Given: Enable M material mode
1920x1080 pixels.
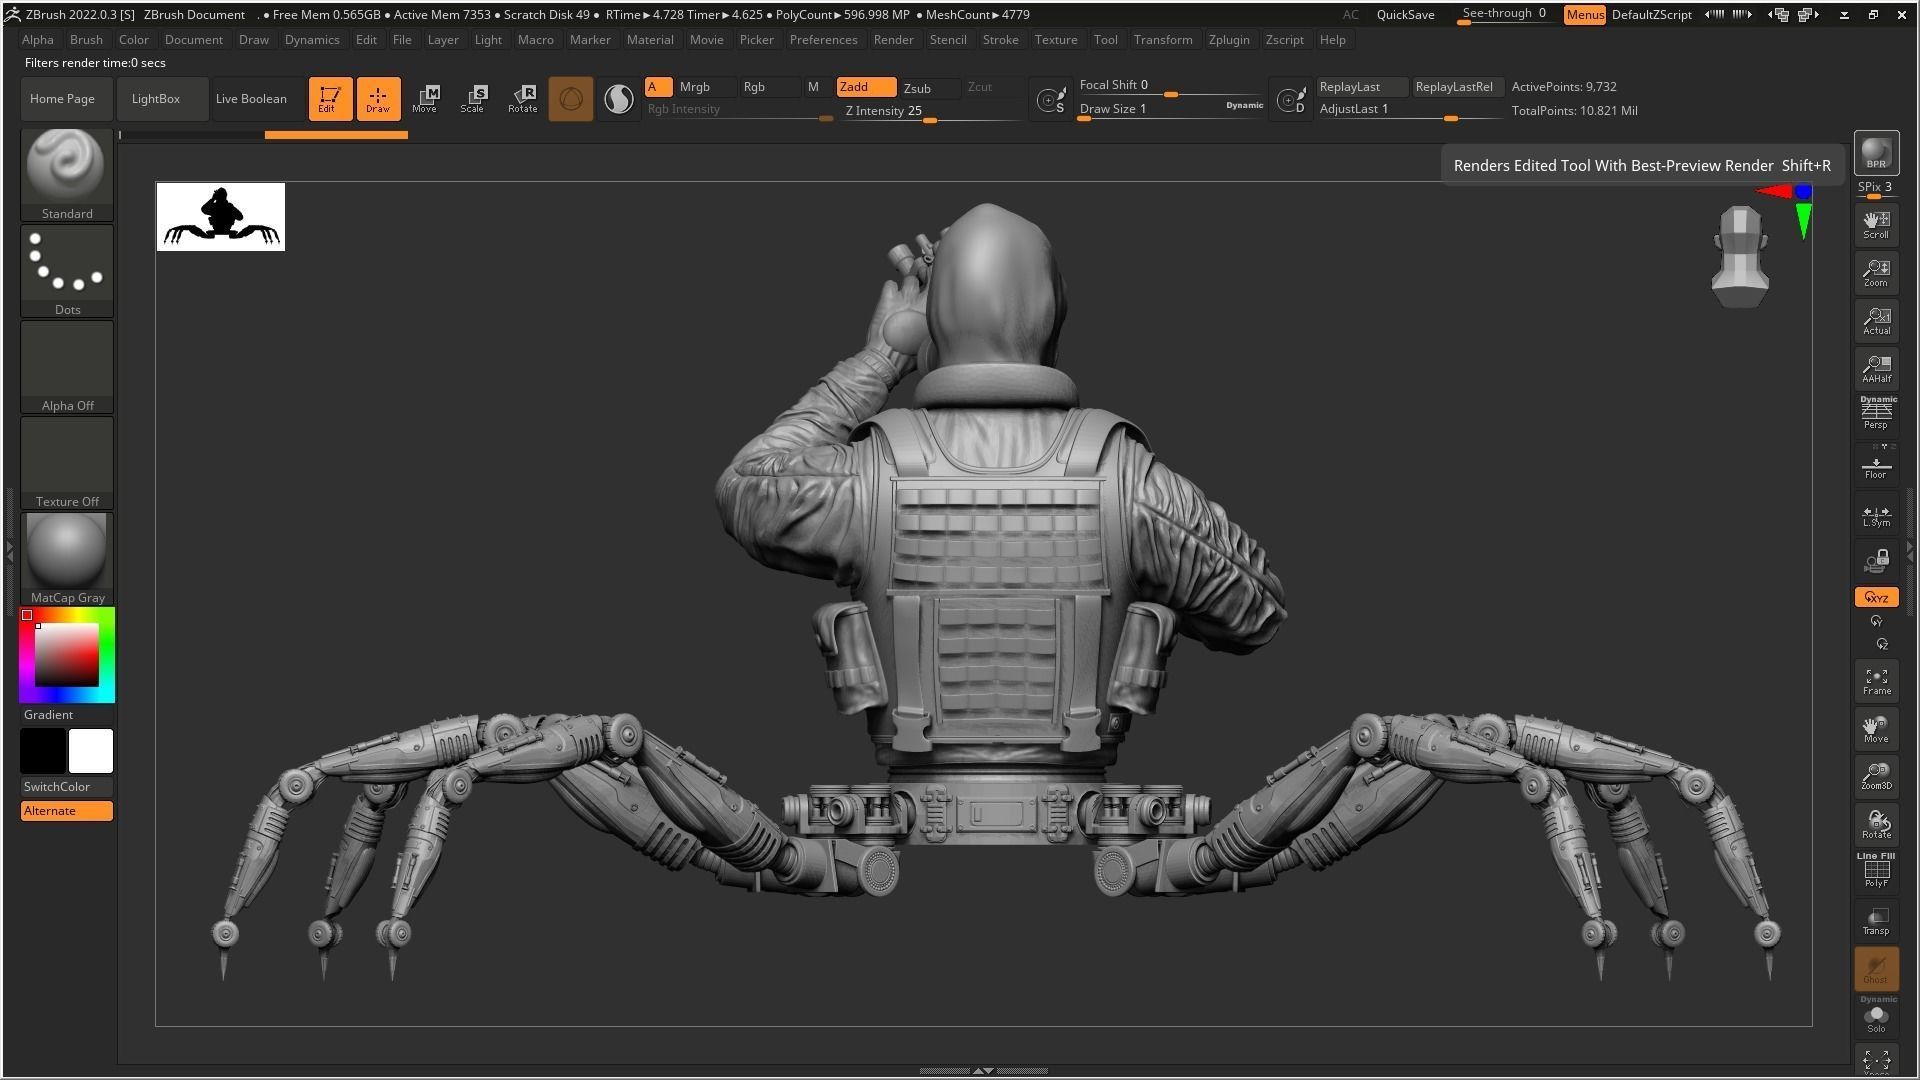Looking at the screenshot, I should tap(814, 87).
